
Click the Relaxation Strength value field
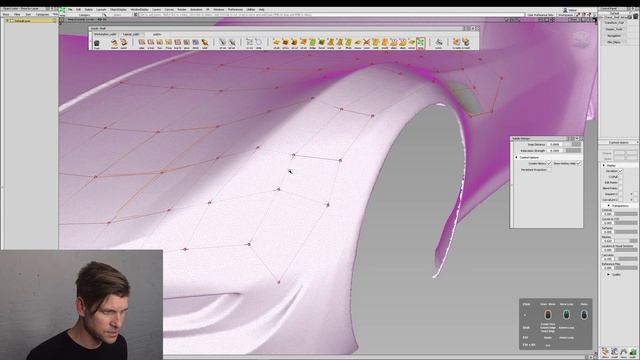click(x=555, y=151)
